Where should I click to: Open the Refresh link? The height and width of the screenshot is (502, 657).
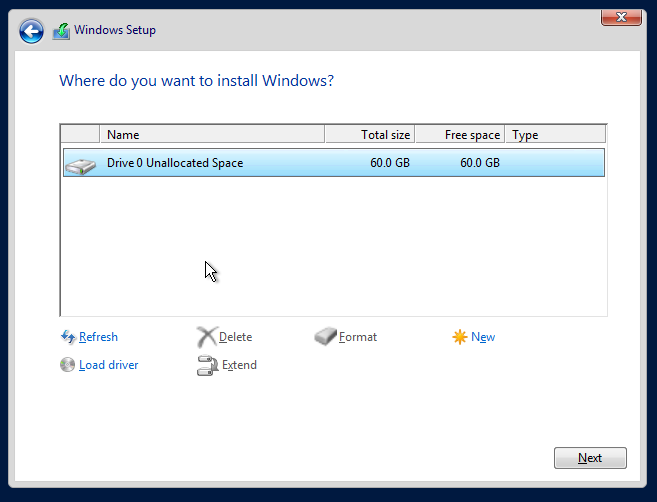[x=98, y=337]
